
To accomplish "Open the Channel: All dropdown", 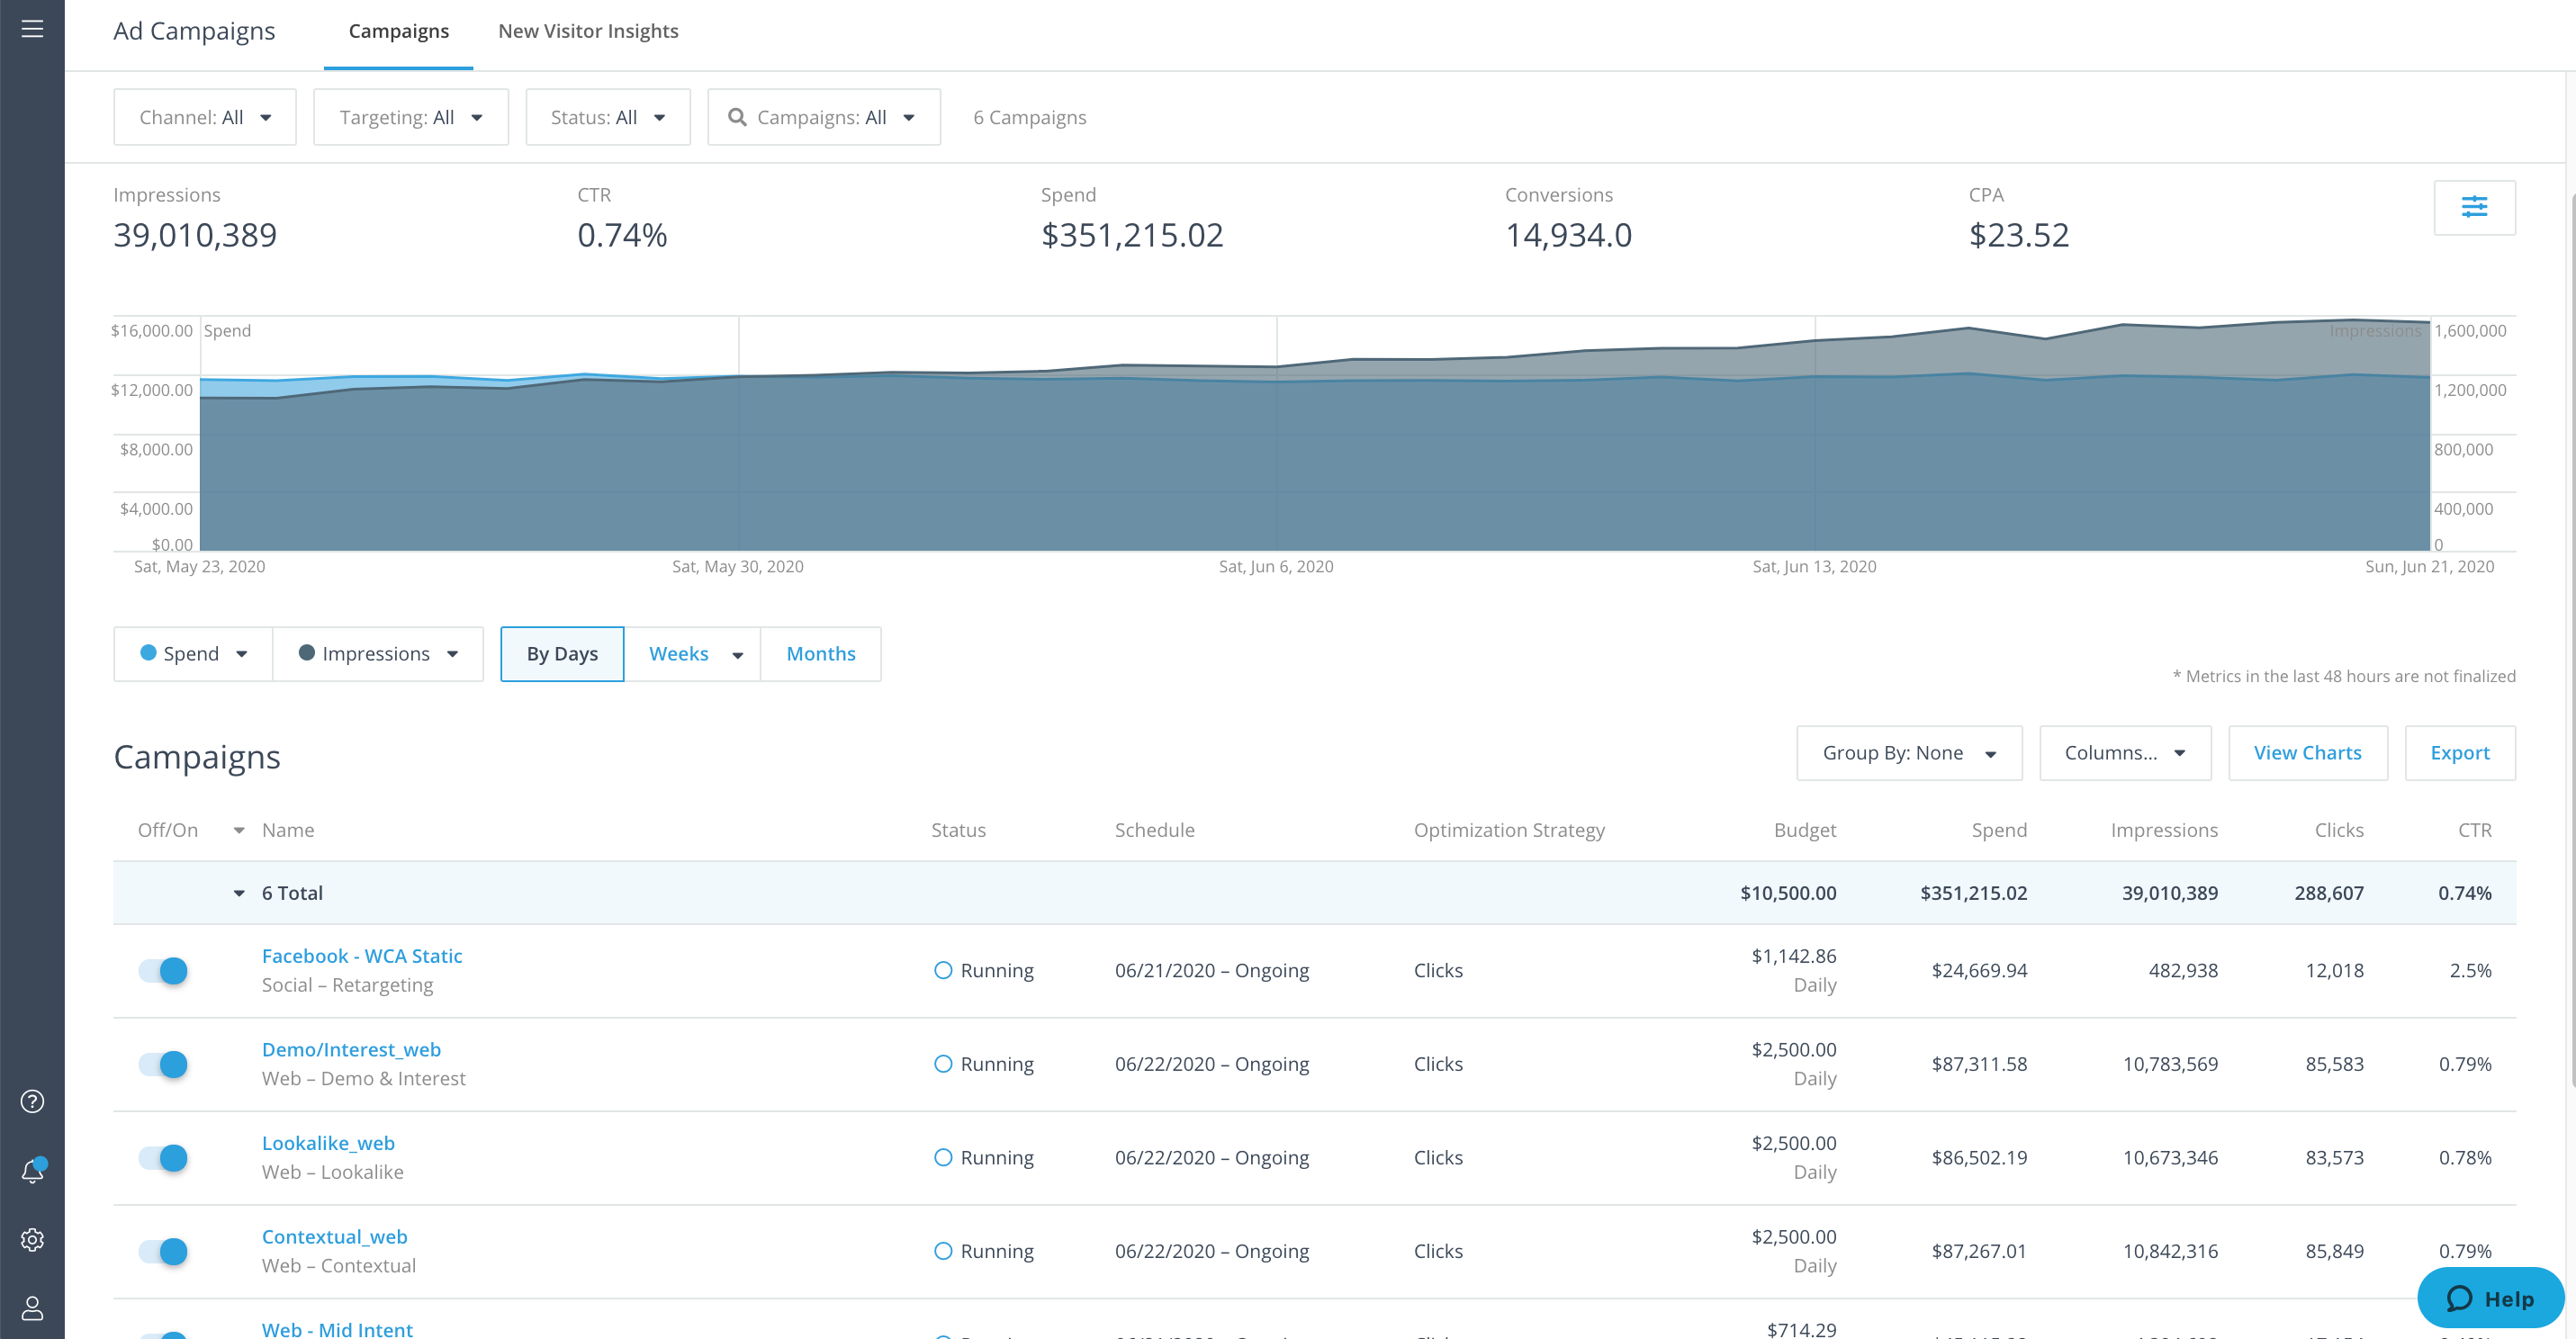I will coord(205,117).
